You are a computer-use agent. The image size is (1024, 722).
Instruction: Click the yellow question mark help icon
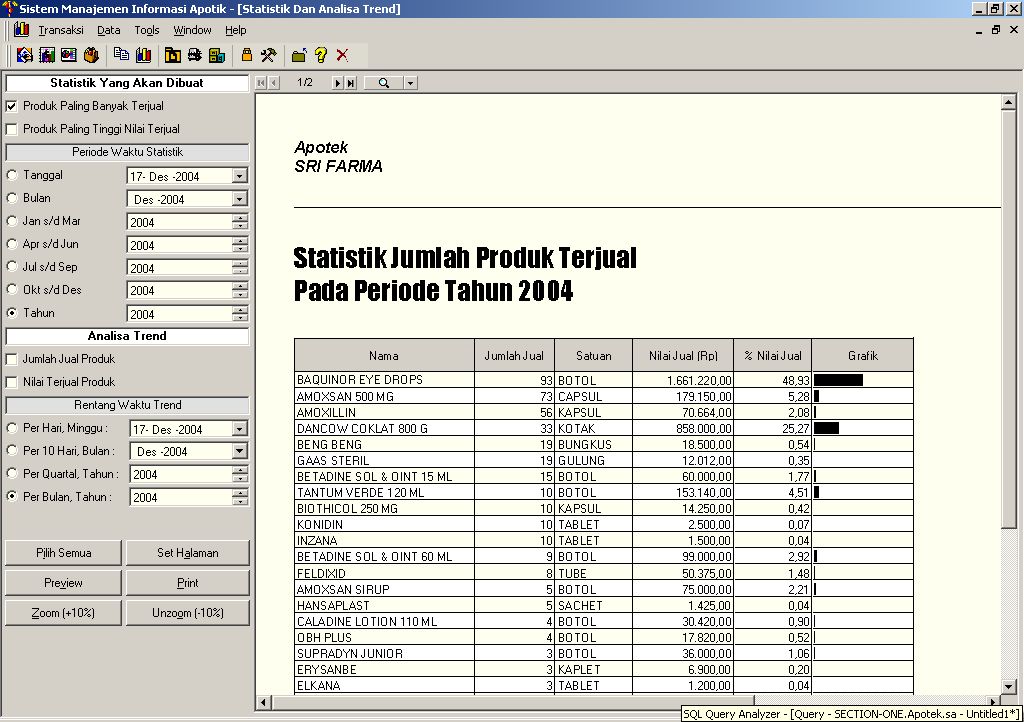click(x=321, y=55)
